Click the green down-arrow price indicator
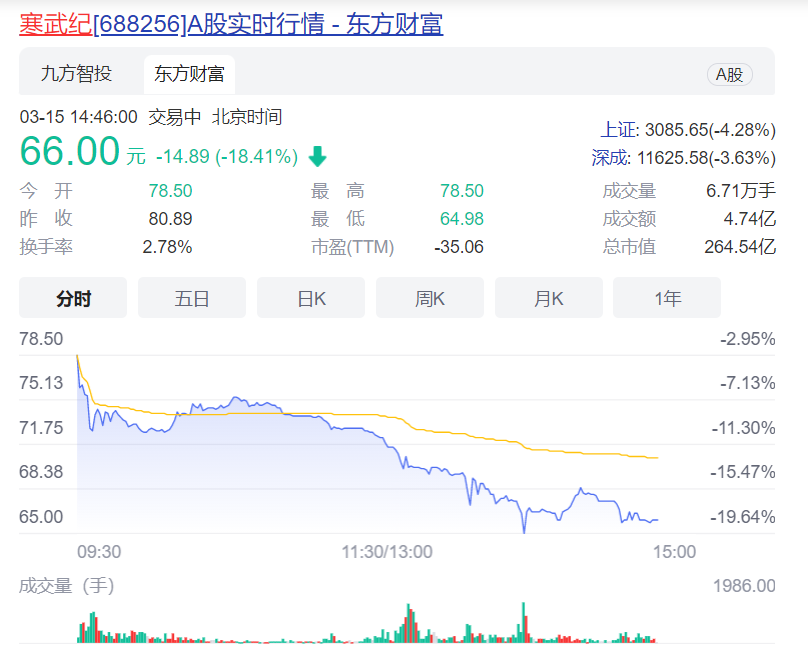 pyautogui.click(x=317, y=156)
